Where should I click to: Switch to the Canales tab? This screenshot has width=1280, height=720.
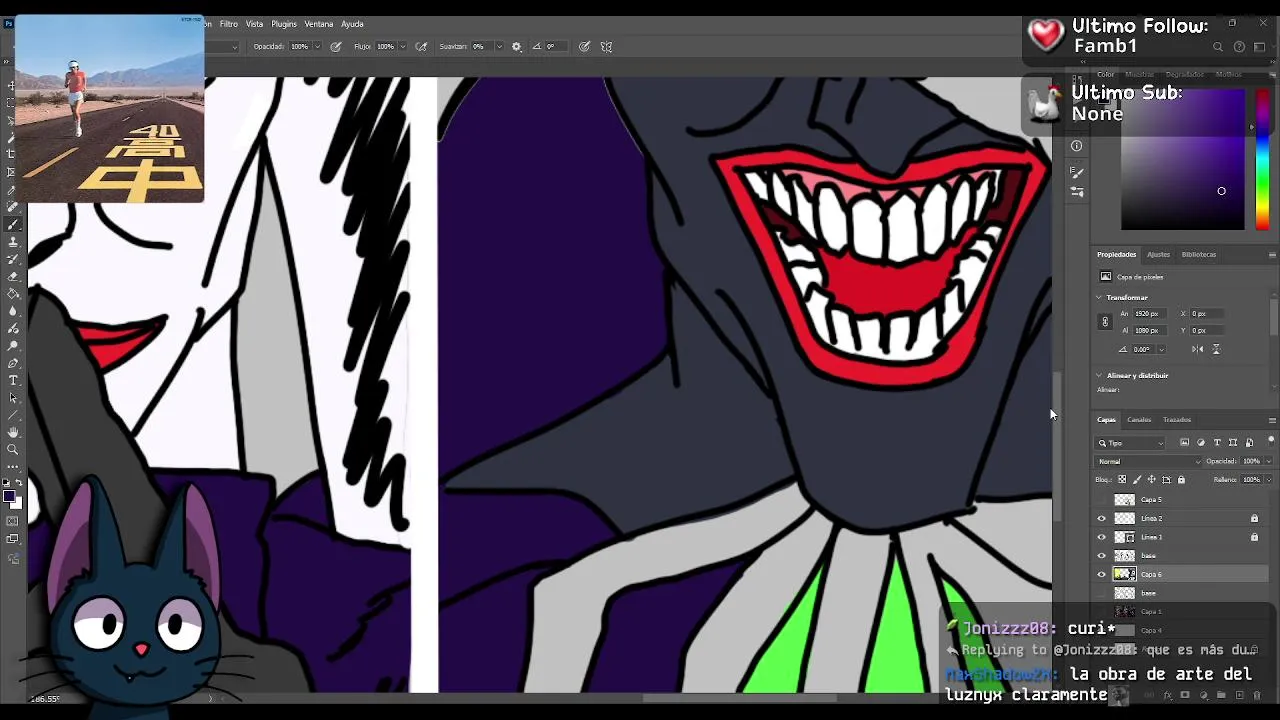[x=1139, y=420]
